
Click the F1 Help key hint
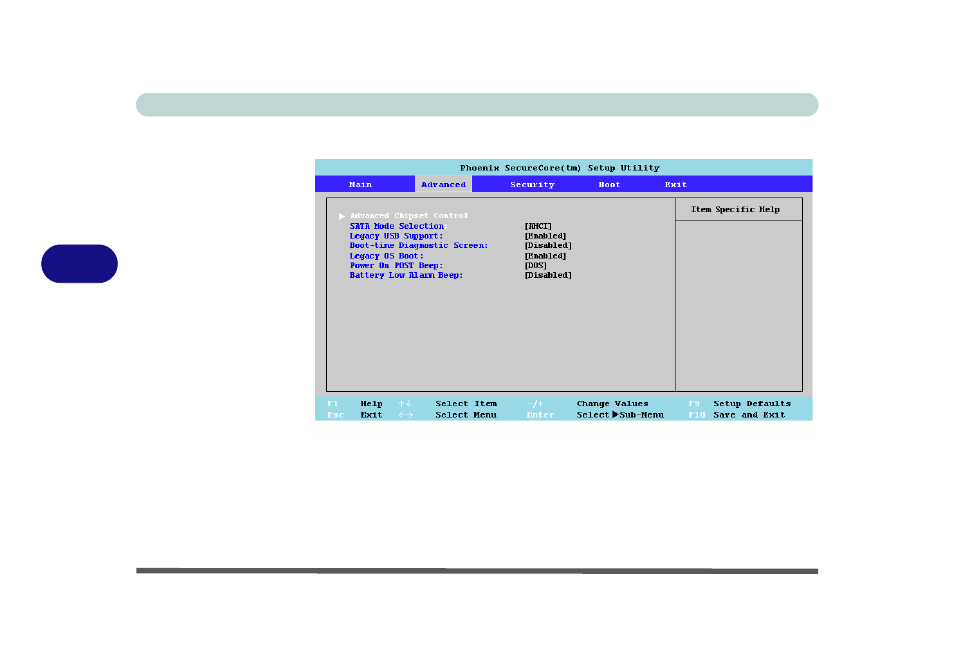click(x=355, y=404)
